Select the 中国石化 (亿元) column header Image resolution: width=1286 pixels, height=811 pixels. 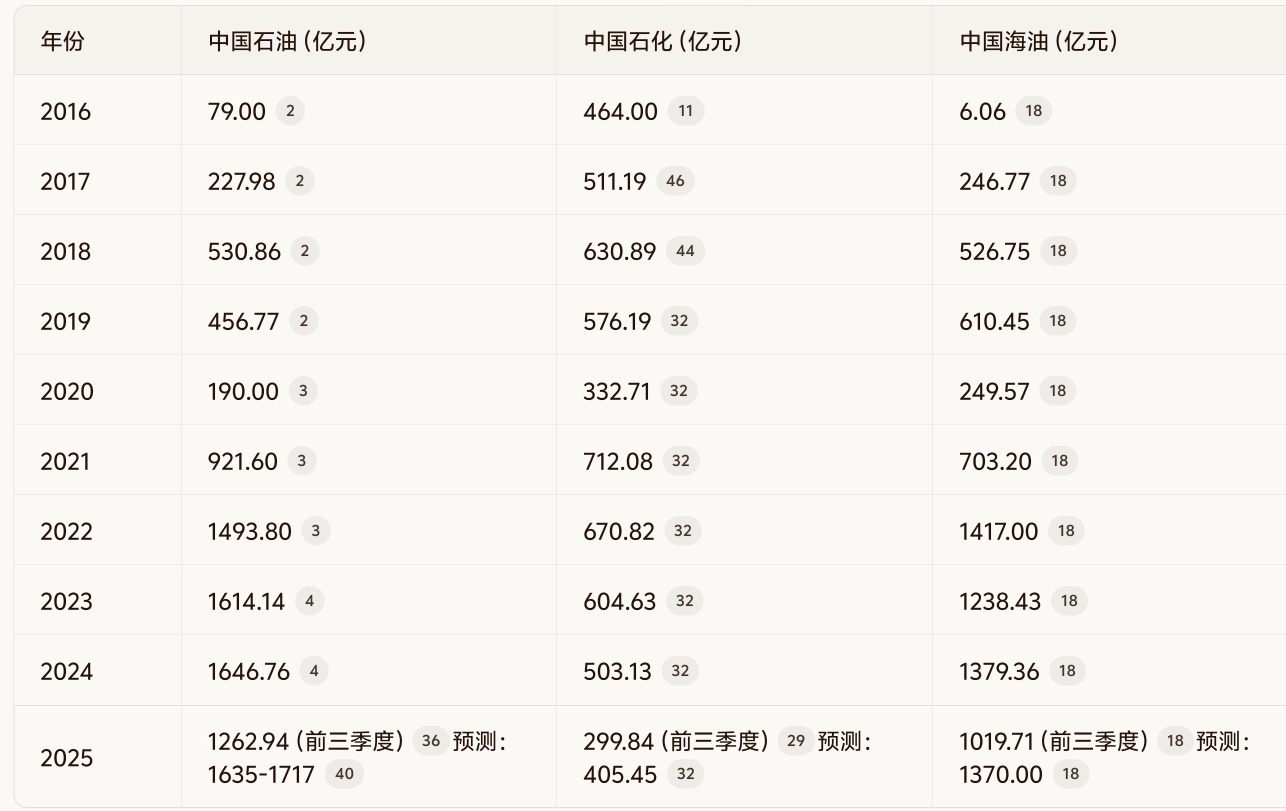point(663,41)
